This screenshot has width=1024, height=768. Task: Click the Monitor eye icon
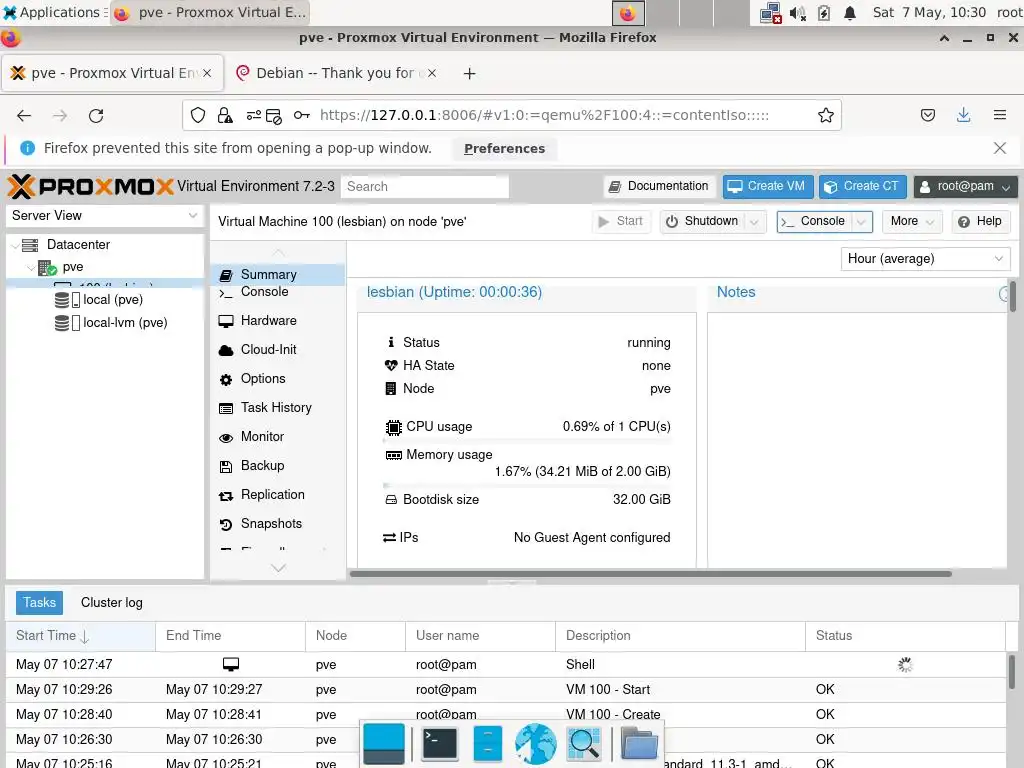[x=226, y=438]
